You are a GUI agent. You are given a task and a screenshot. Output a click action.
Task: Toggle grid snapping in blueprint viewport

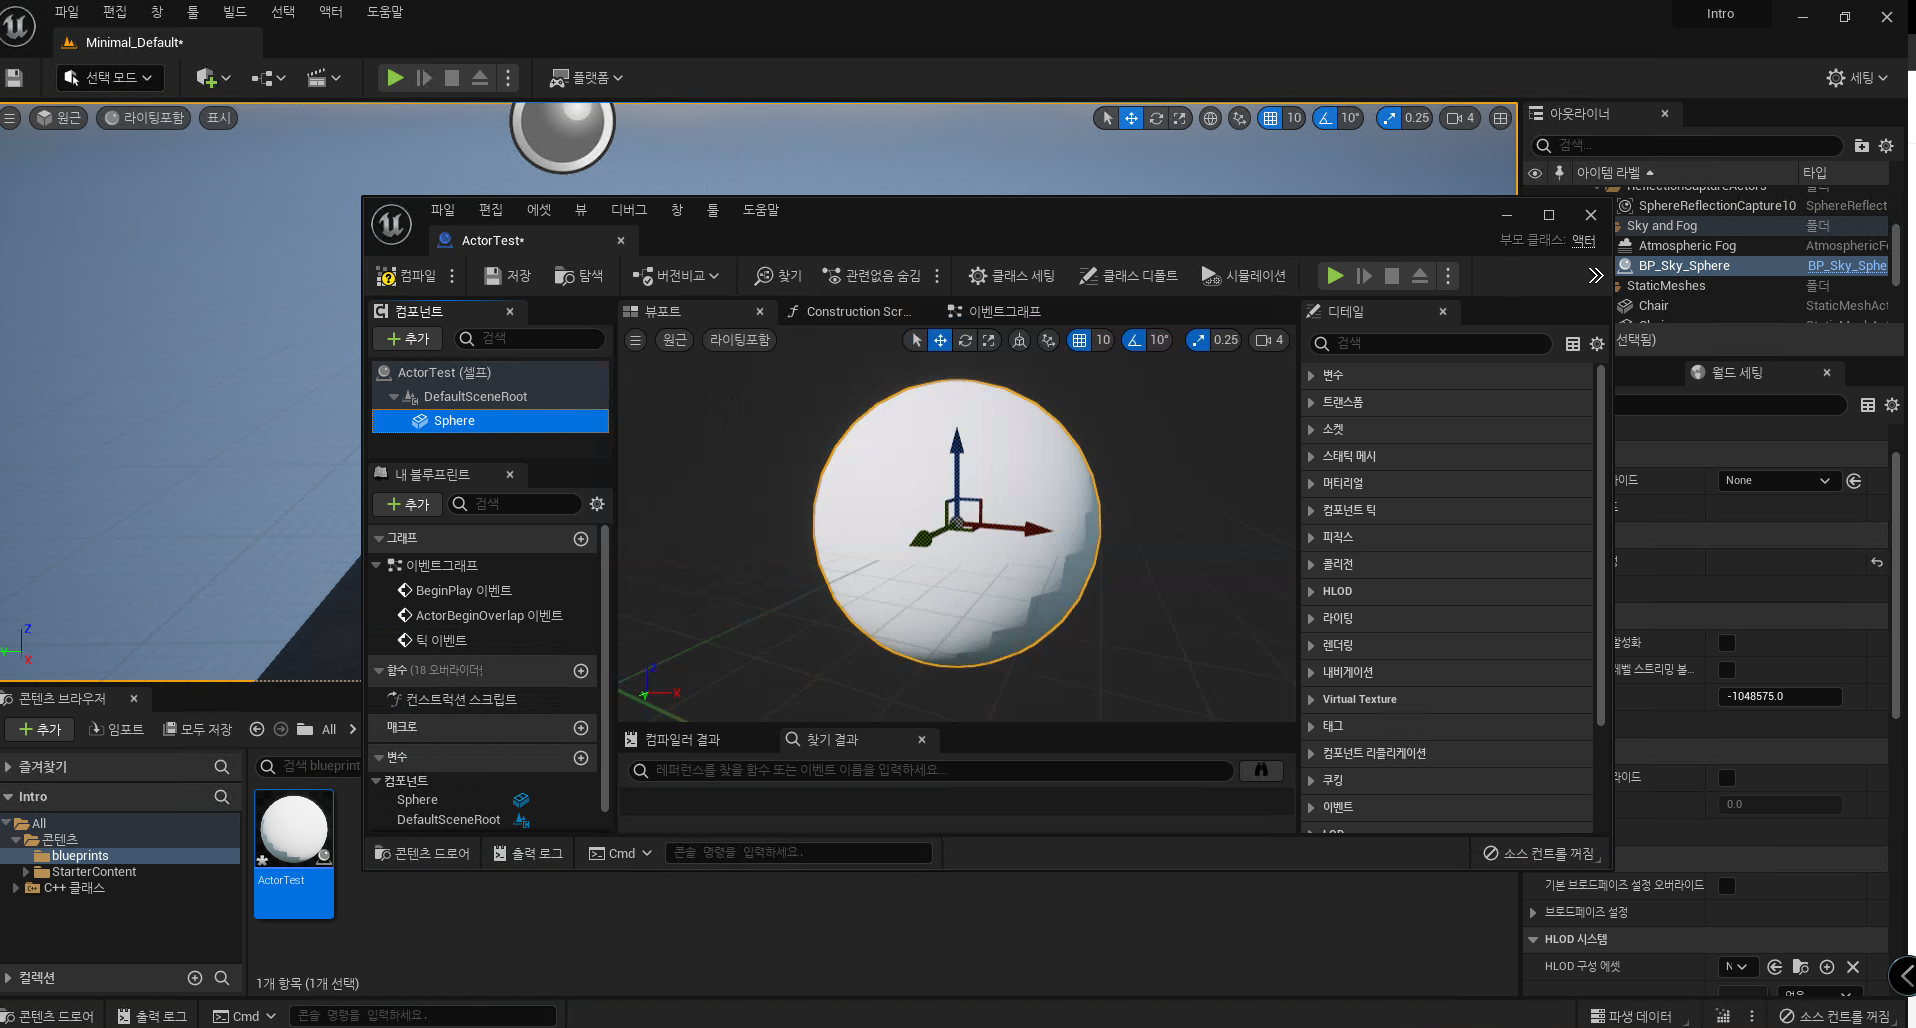[x=1079, y=340]
